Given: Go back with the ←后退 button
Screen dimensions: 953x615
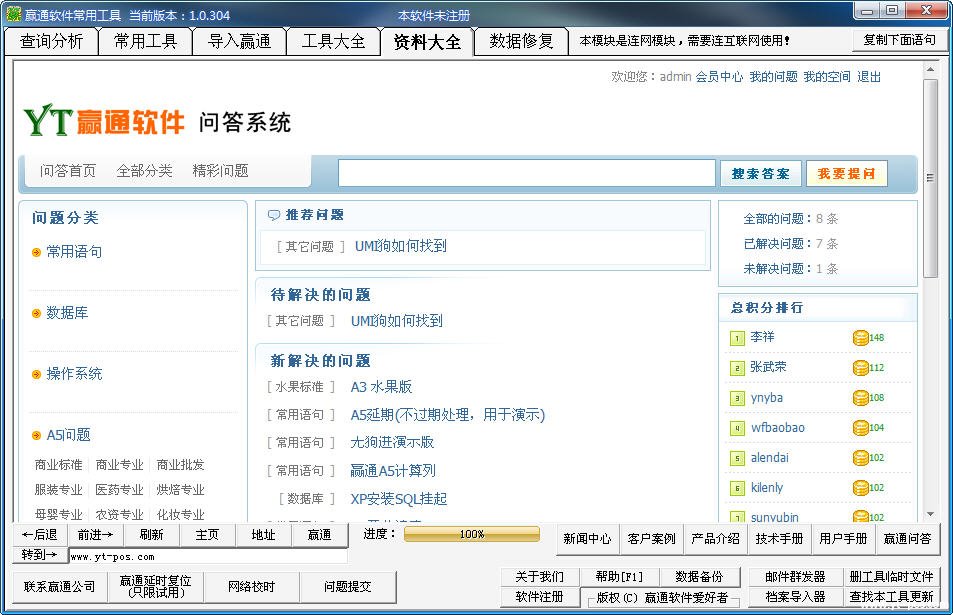Looking at the screenshot, I should click(40, 535).
